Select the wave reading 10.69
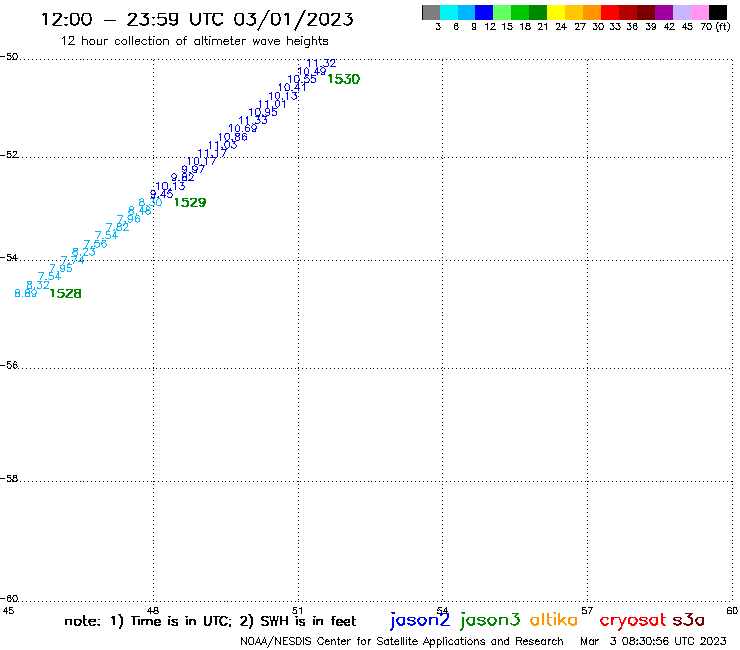 tap(243, 128)
